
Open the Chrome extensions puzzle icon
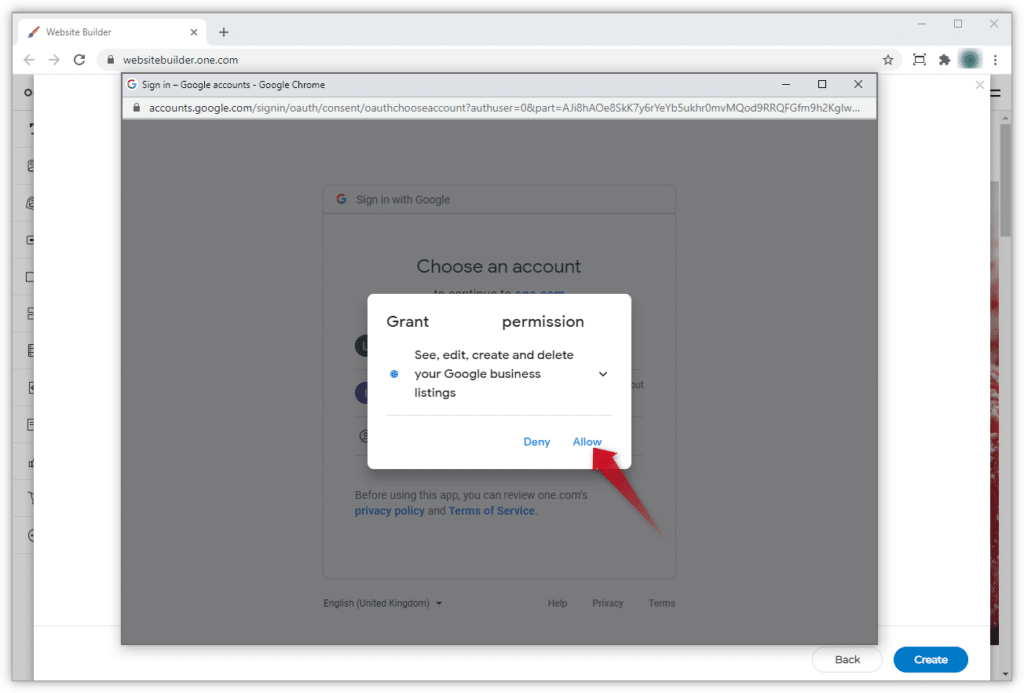[x=944, y=60]
